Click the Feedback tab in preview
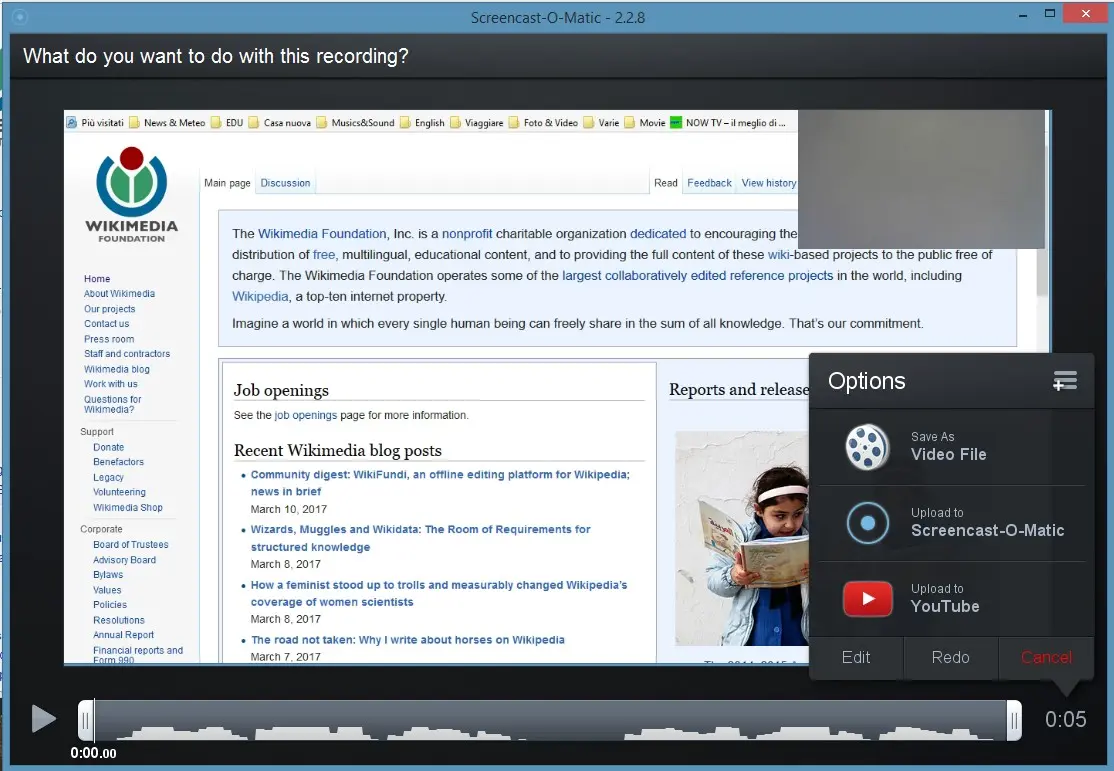 pyautogui.click(x=709, y=183)
